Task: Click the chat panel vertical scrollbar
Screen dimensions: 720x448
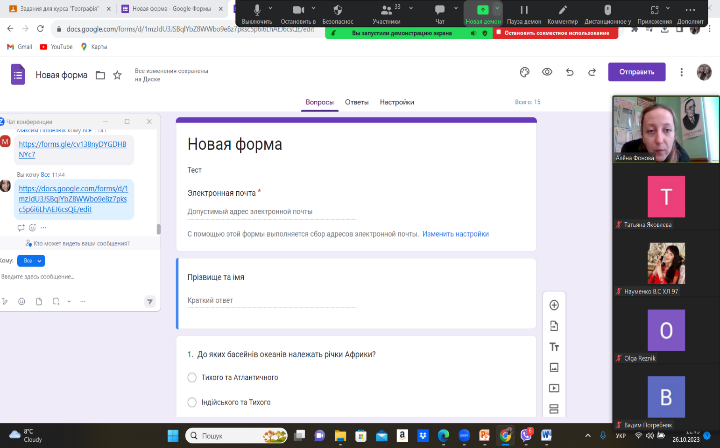Action: coord(158,228)
